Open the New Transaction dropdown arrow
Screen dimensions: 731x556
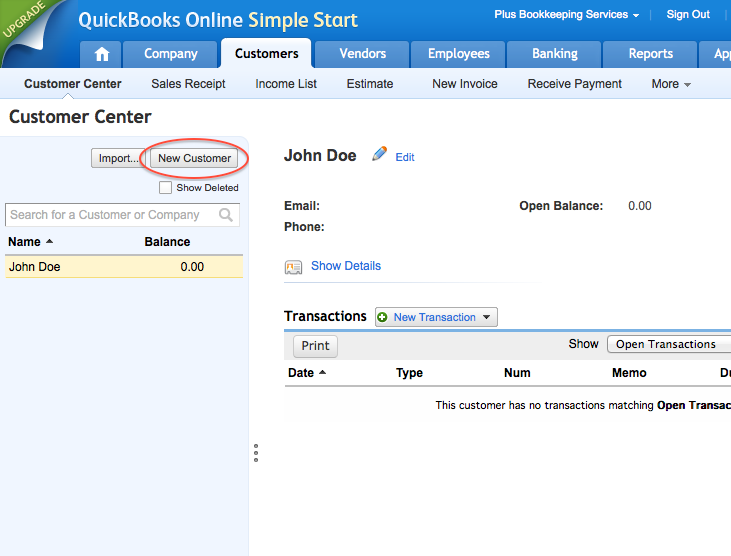pyautogui.click(x=487, y=317)
